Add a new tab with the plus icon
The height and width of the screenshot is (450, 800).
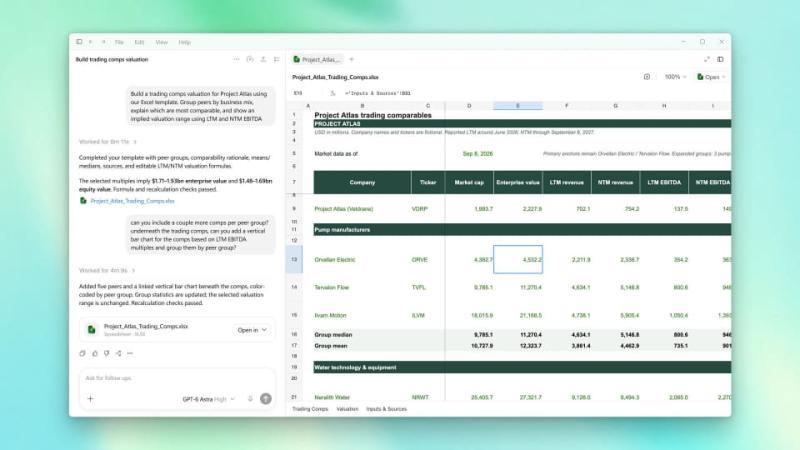(352, 59)
